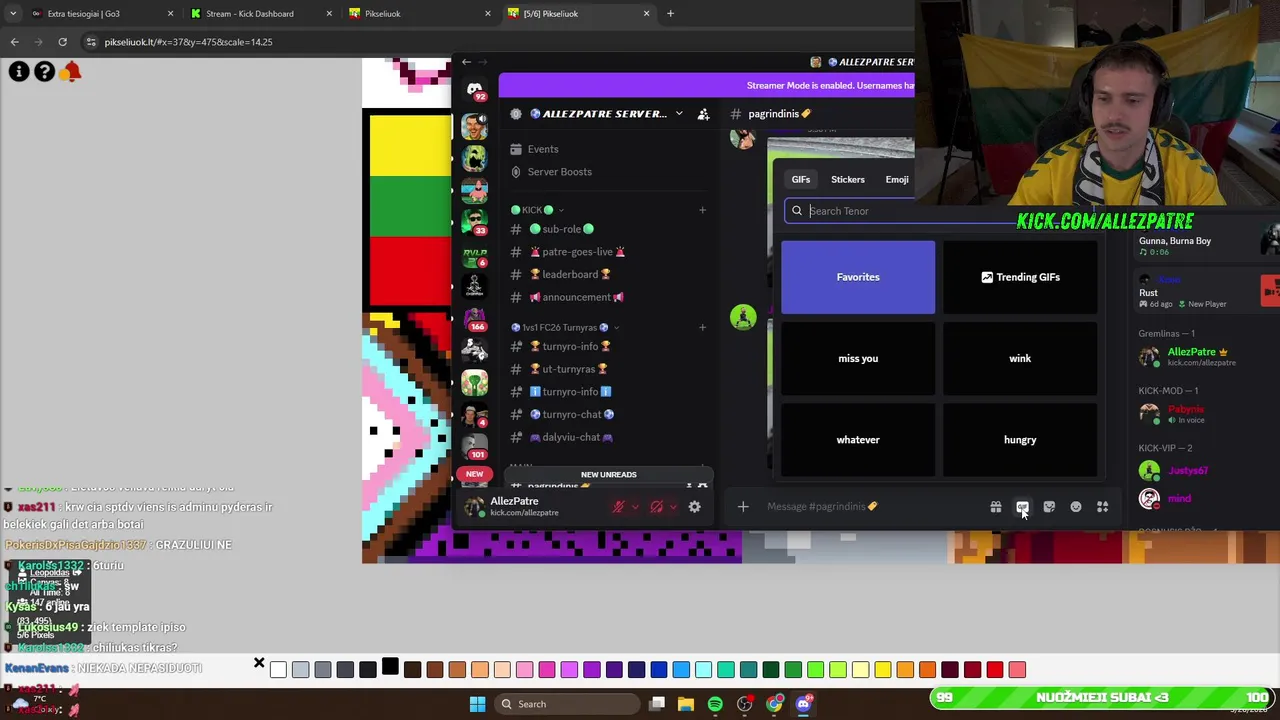Select the bright red color swatch

(x=995, y=670)
